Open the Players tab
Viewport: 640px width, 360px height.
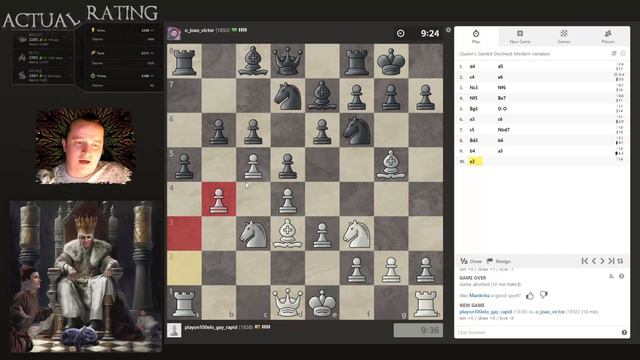(608, 36)
